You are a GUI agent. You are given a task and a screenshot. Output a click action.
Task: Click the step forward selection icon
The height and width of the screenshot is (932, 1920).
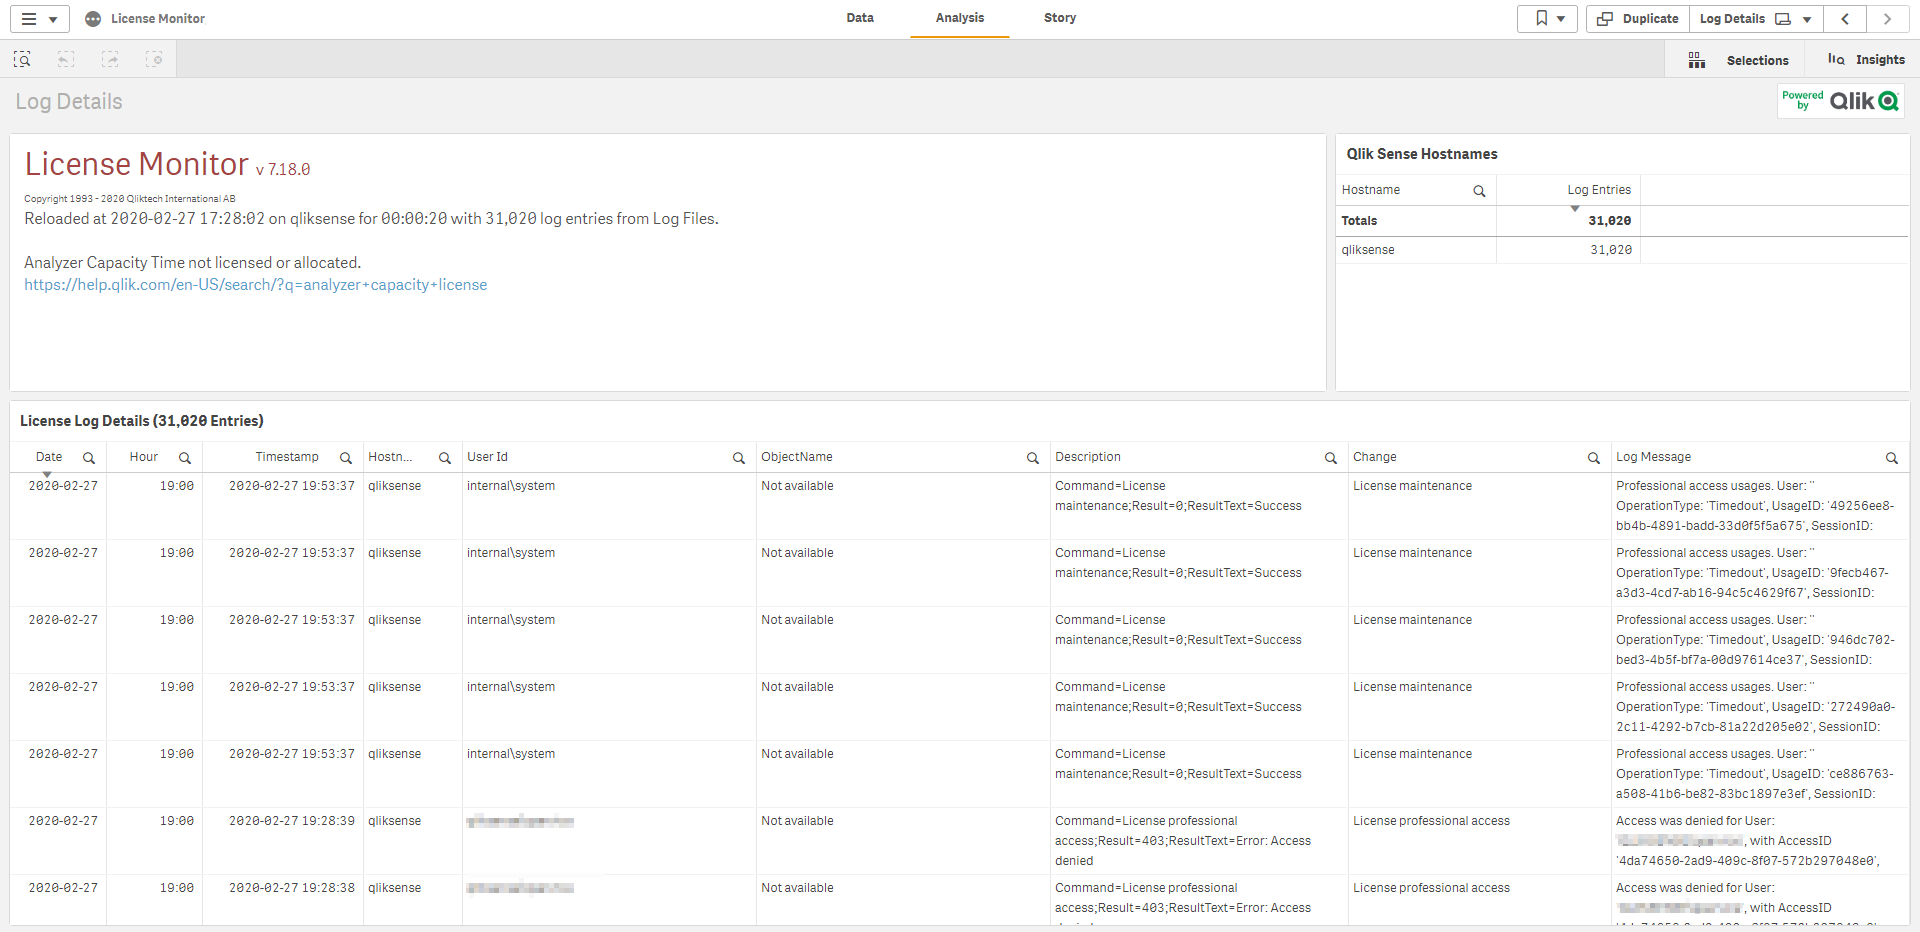click(x=110, y=60)
